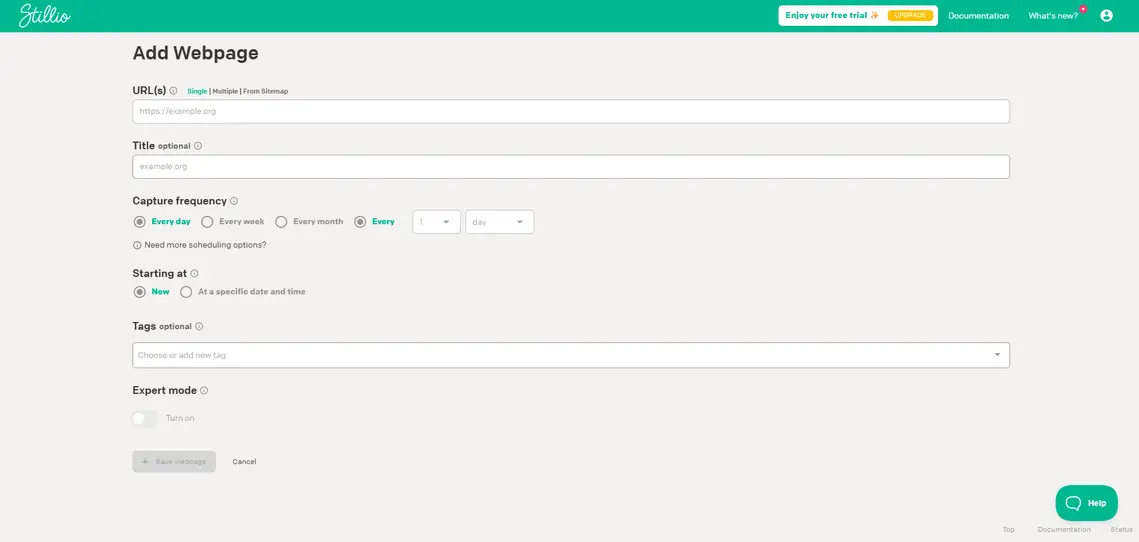Click the info icon next to URL(s)

pos(173,91)
